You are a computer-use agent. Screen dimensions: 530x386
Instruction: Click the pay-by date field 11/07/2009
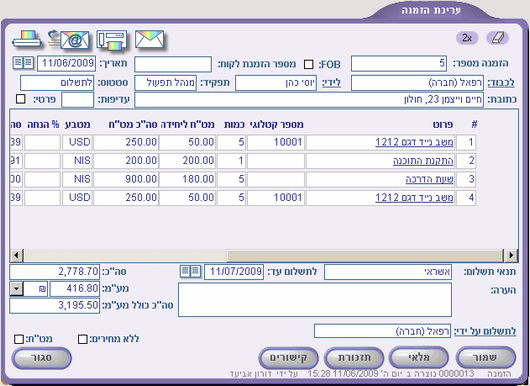pos(234,272)
